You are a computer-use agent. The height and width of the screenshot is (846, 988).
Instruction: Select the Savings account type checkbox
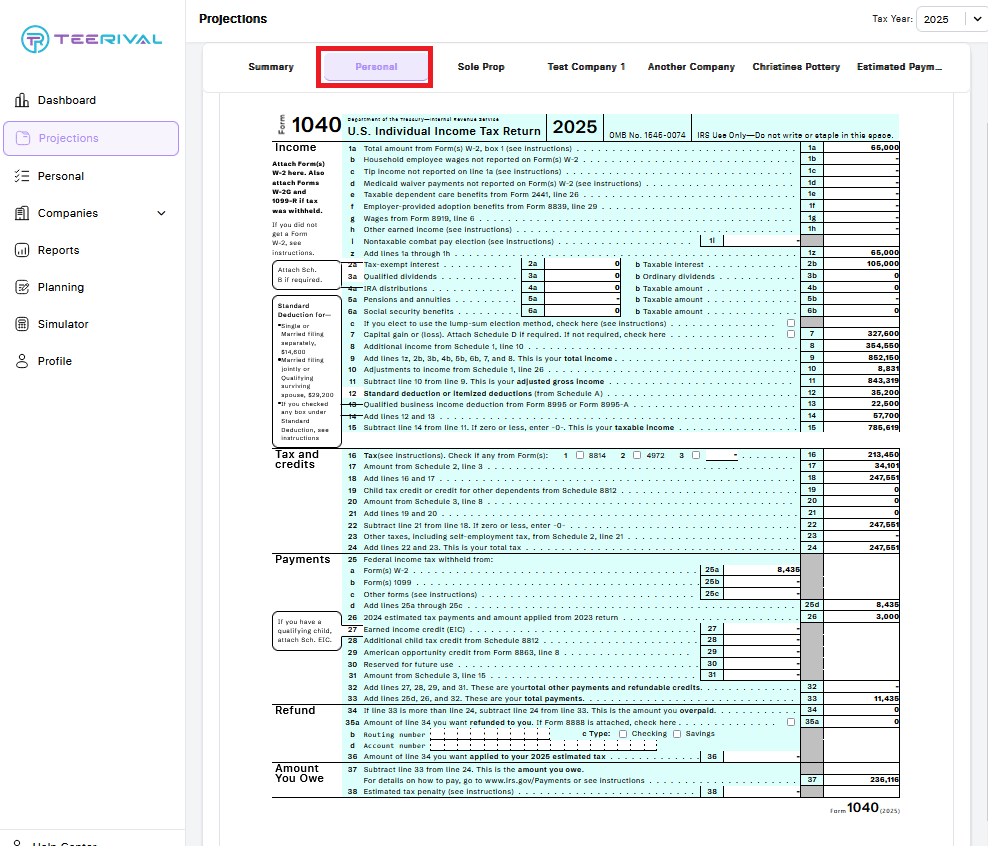tap(677, 734)
